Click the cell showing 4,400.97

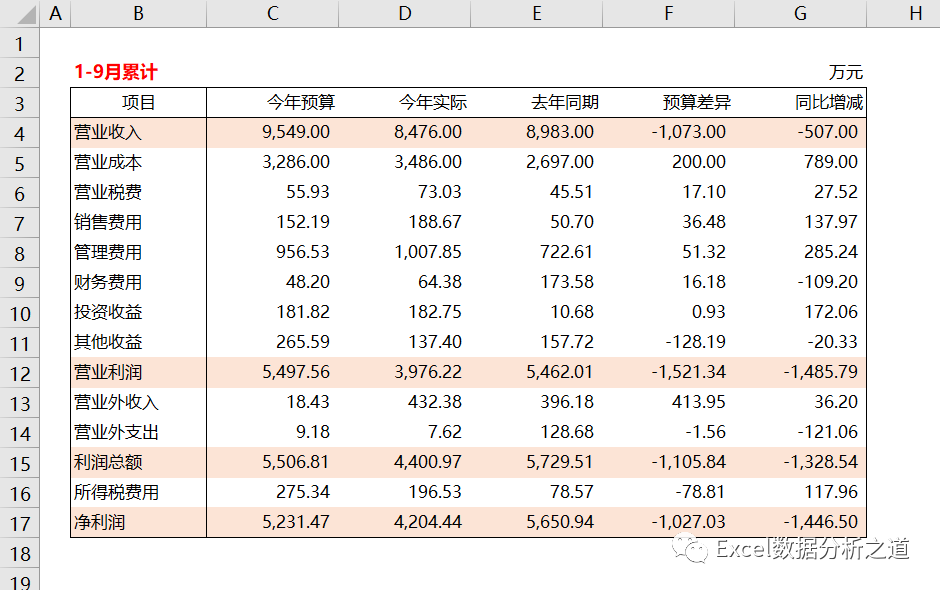405,462
